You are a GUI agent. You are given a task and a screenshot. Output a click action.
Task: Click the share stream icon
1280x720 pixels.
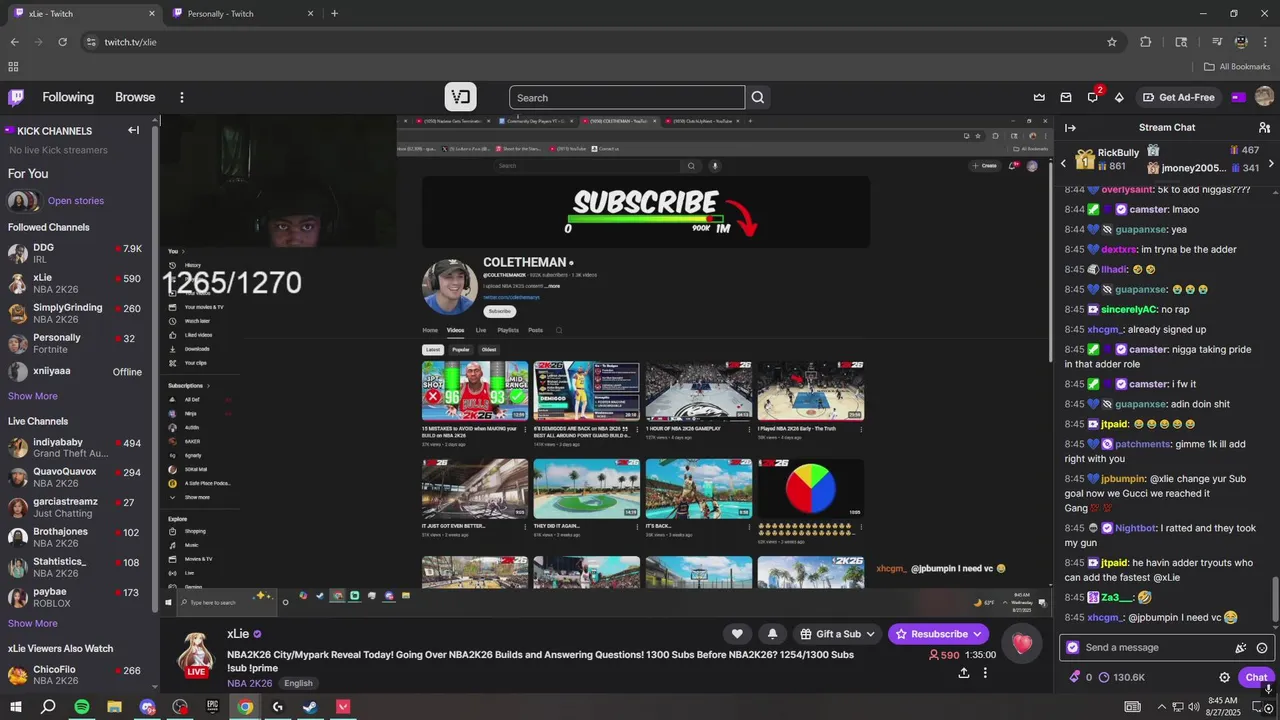[x=963, y=673]
